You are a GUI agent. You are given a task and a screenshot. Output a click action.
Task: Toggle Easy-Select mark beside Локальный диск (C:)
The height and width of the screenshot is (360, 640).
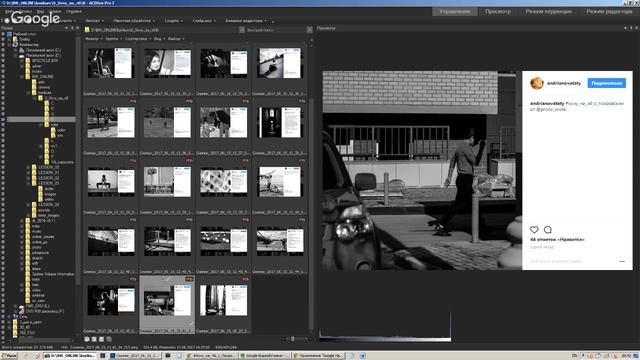(3, 50)
